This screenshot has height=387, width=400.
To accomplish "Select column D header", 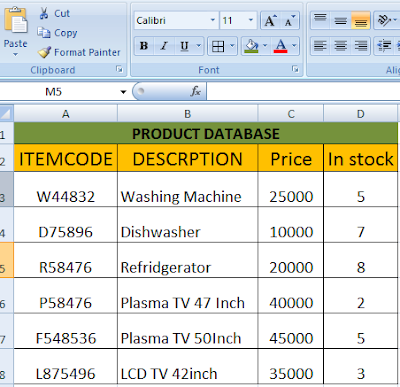I will [361, 114].
